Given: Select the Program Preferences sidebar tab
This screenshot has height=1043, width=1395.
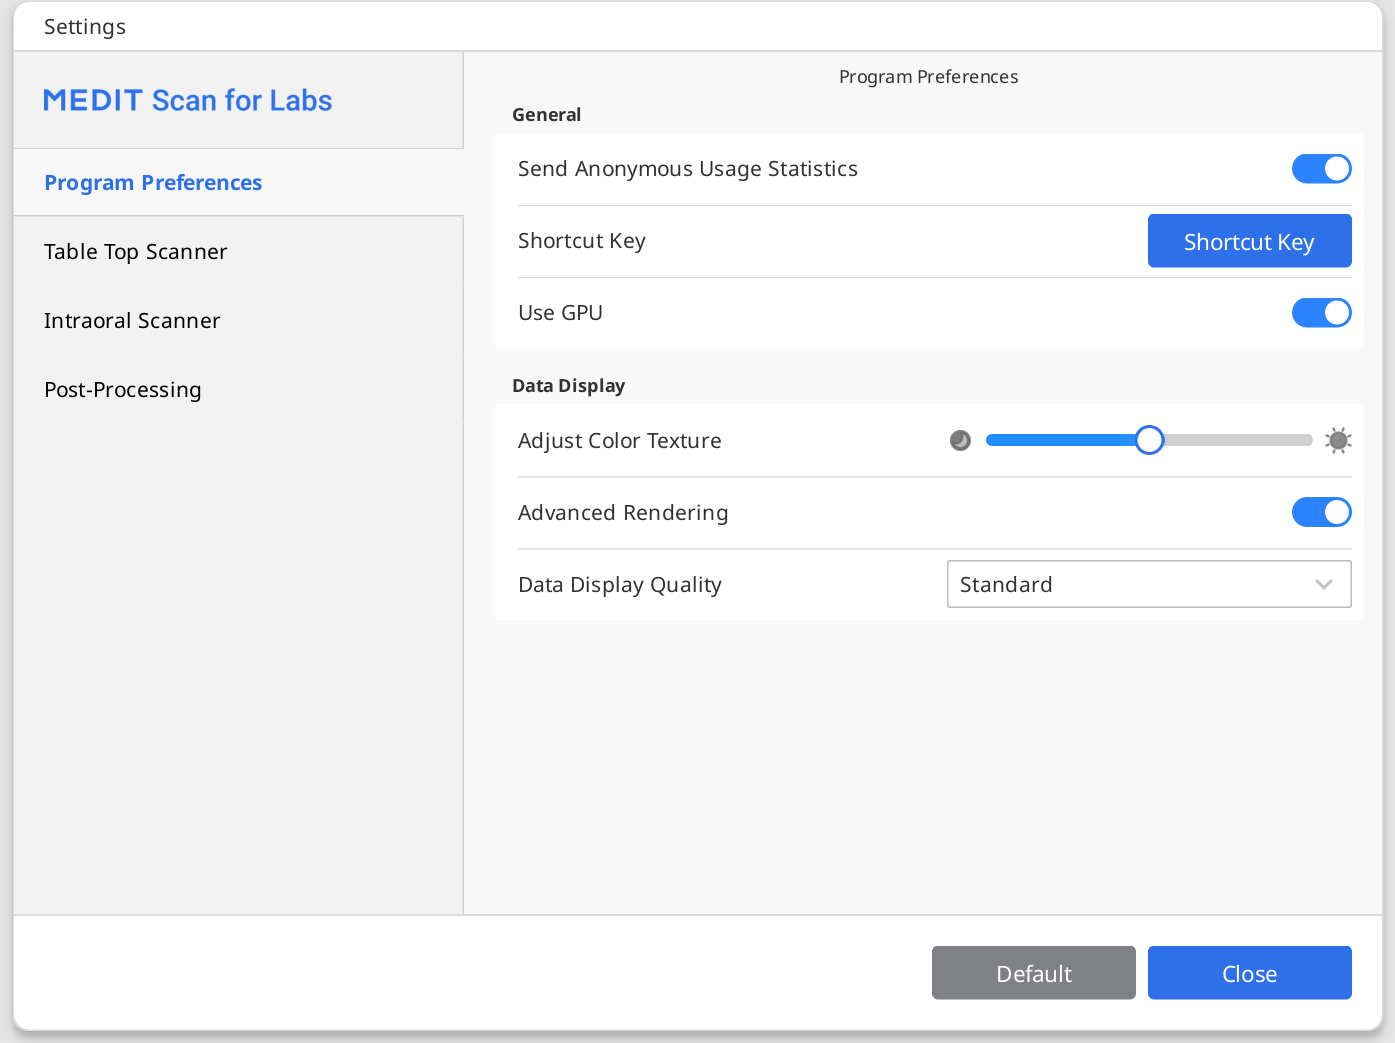Looking at the screenshot, I should click(153, 183).
